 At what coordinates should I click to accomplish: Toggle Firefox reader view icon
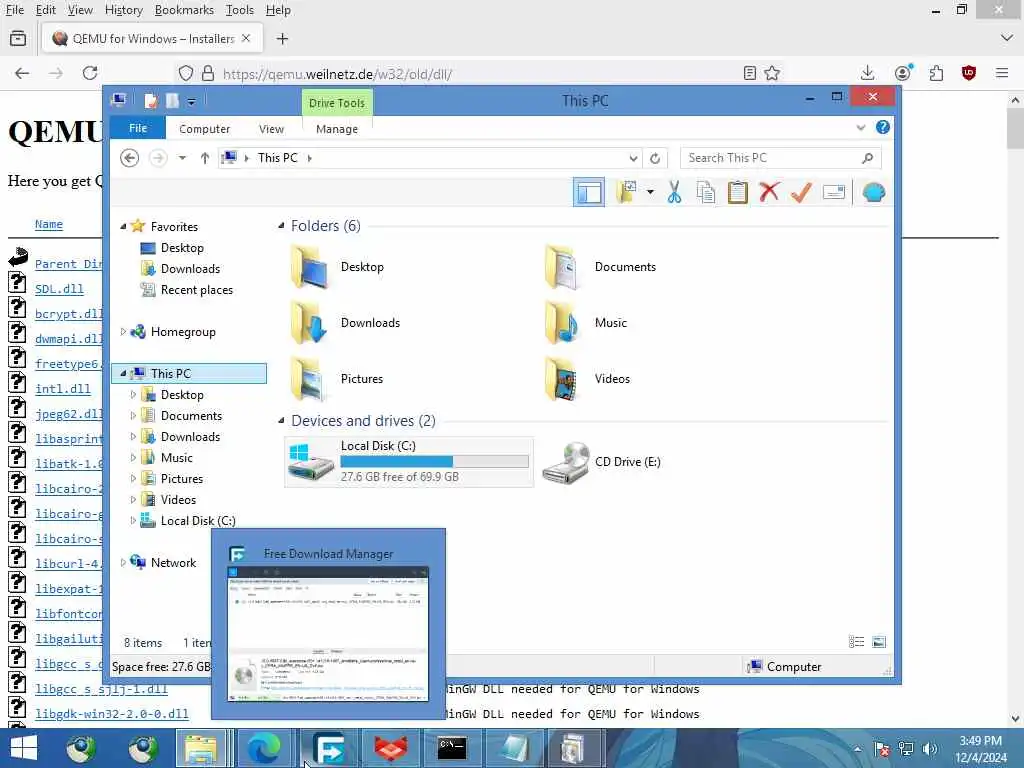point(750,73)
